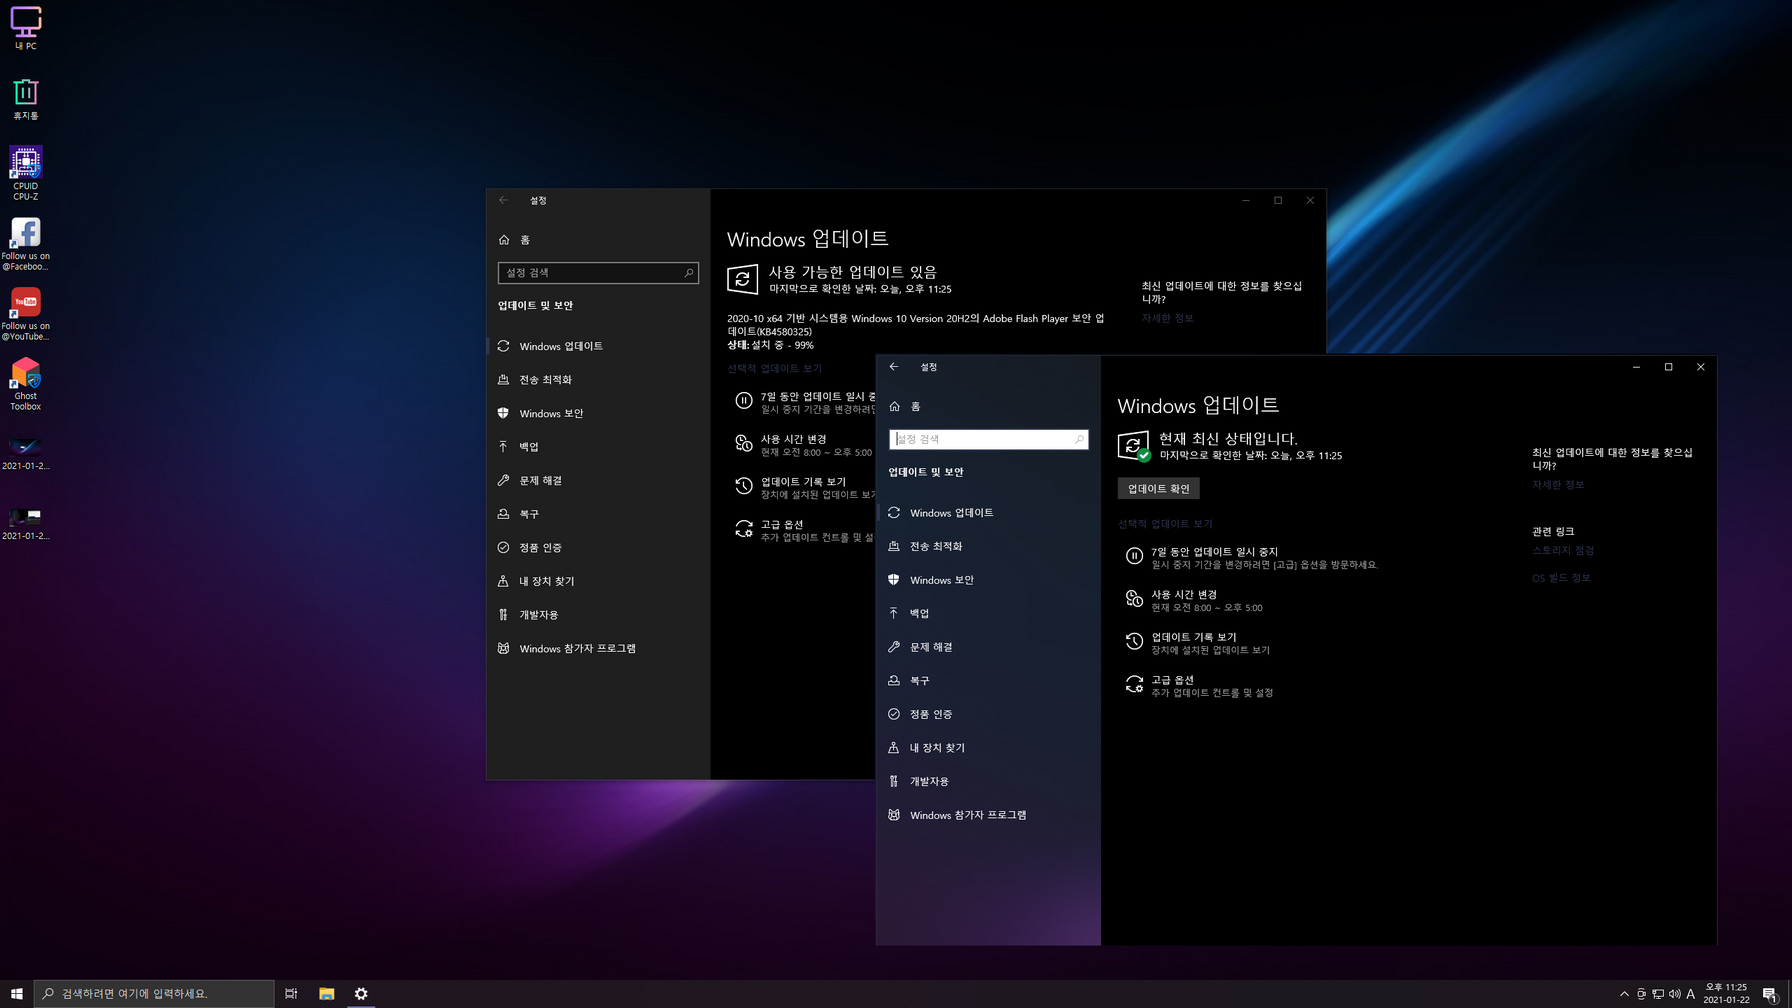Select Windows 업데이트 in rear window sidebar
The image size is (1792, 1008).
598,346
